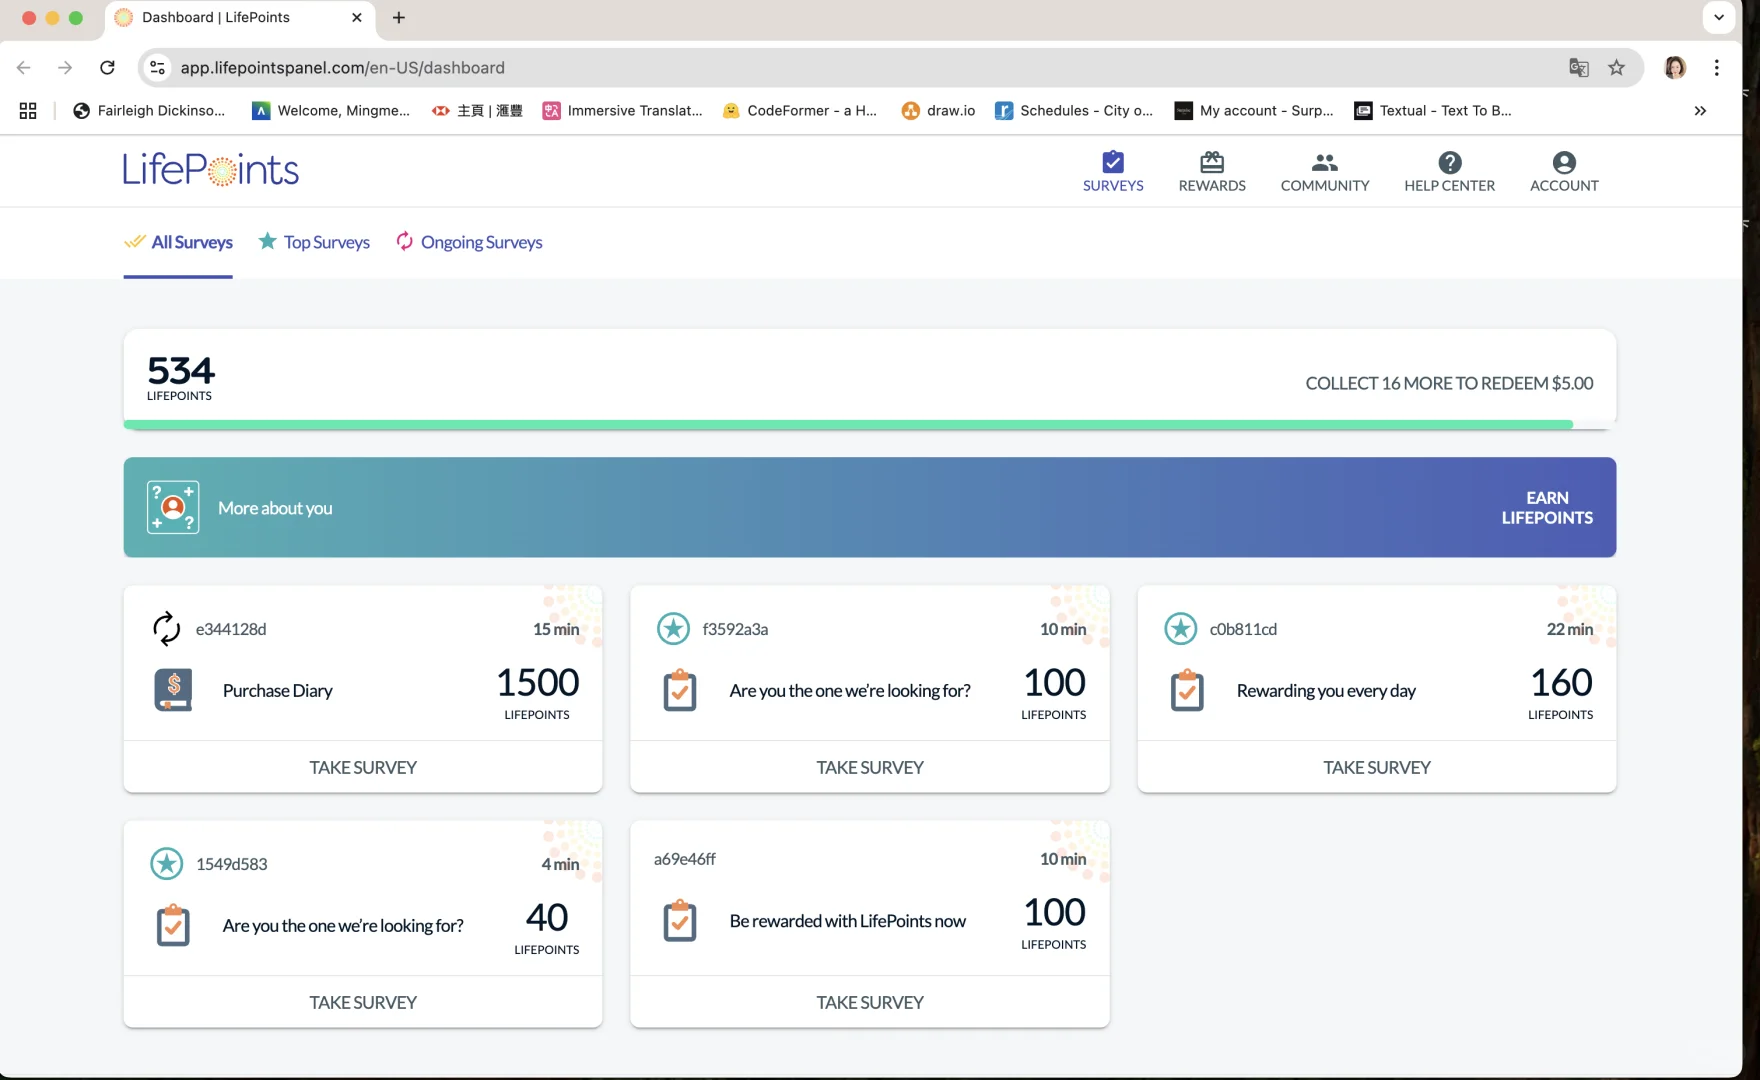Click the 534 LifePoints balance
The width and height of the screenshot is (1760, 1080).
(181, 377)
